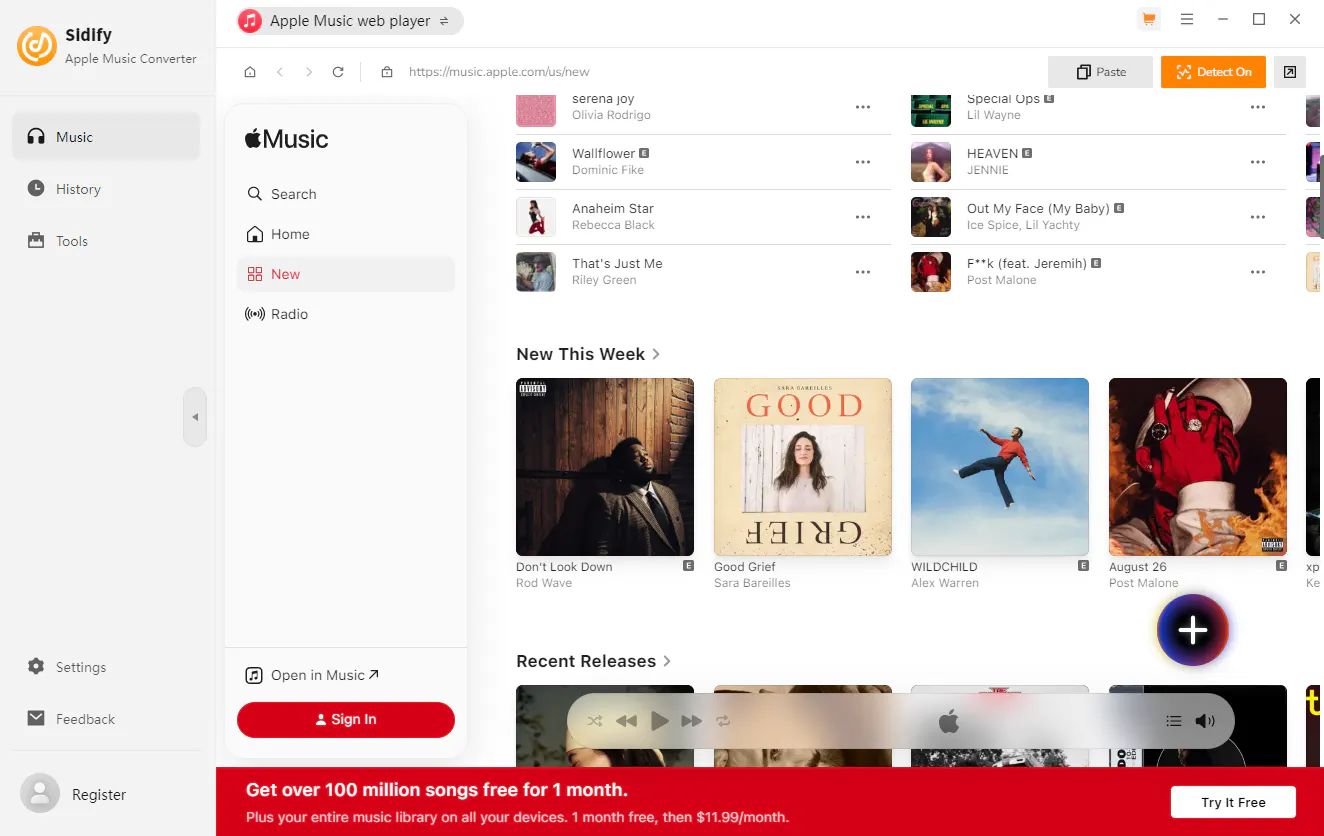Open the Tools section
Screen dimensions: 1324x836
coord(106,241)
